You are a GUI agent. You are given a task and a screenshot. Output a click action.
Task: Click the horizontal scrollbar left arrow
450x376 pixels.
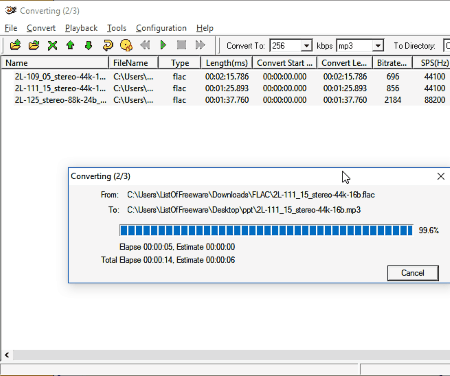point(7,355)
